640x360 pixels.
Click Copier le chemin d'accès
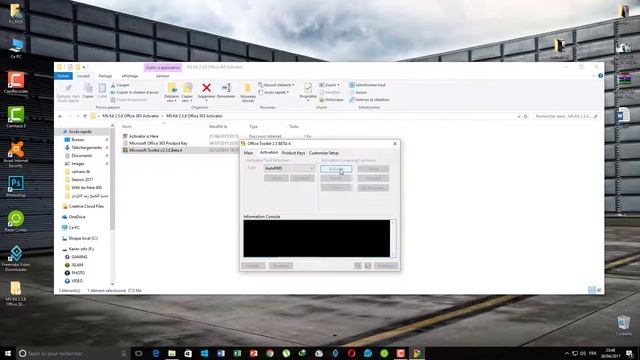click(135, 92)
